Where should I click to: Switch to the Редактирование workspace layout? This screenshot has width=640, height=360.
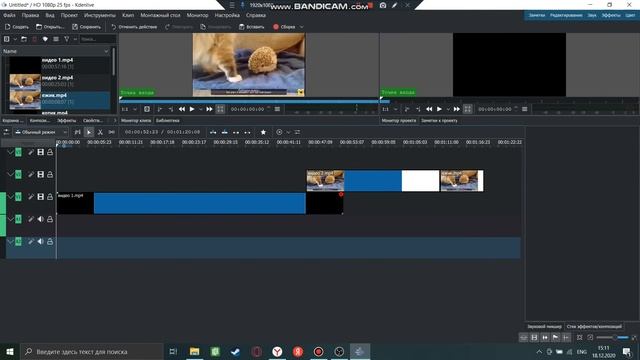[x=566, y=15]
